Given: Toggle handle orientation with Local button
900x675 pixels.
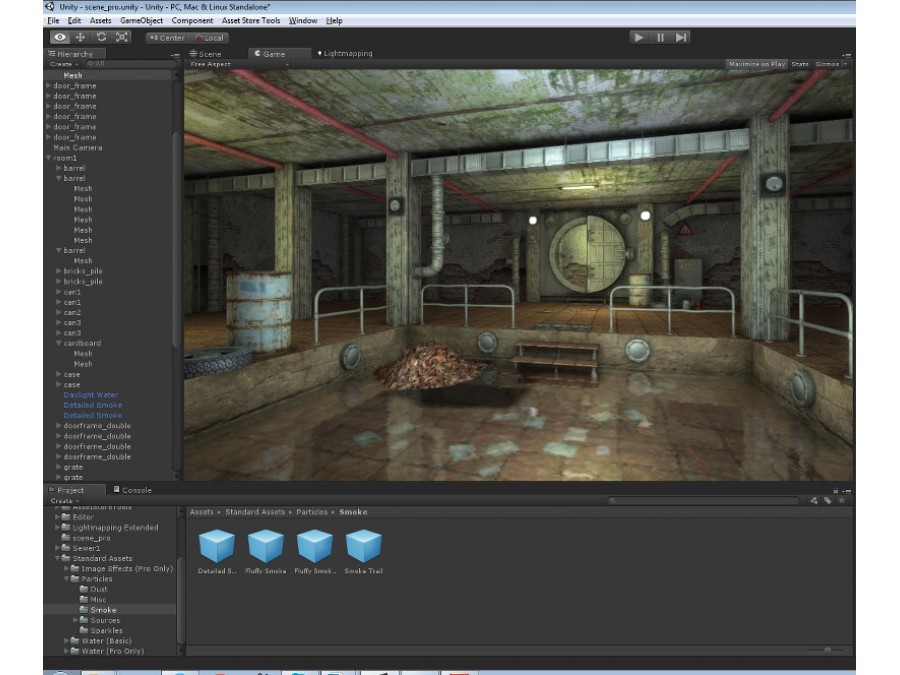Looking at the screenshot, I should pos(209,38).
